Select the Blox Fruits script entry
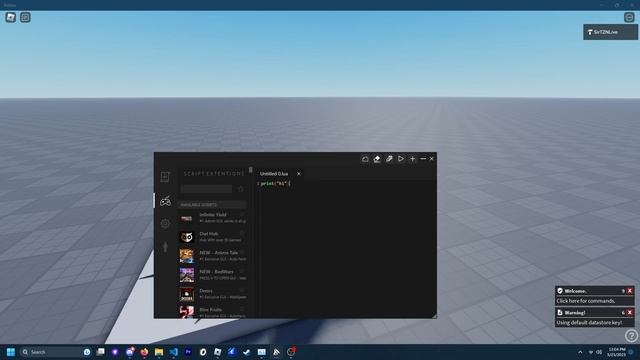Image resolution: width=640 pixels, height=360 pixels. (x=212, y=312)
